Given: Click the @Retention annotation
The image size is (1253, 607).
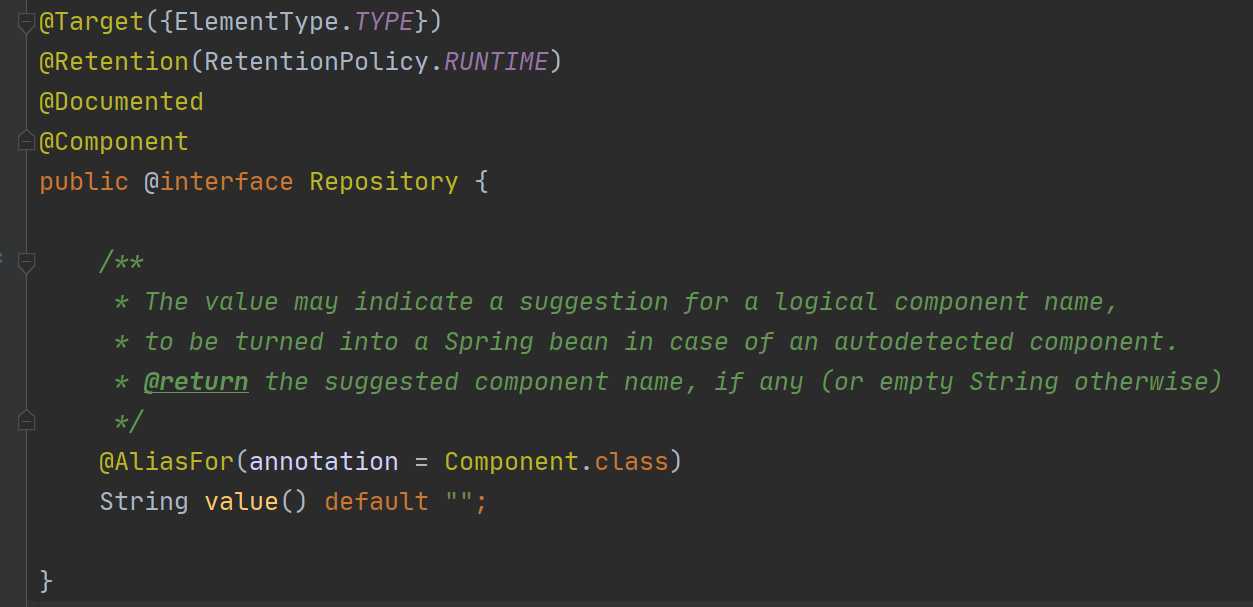Looking at the screenshot, I should [x=114, y=62].
